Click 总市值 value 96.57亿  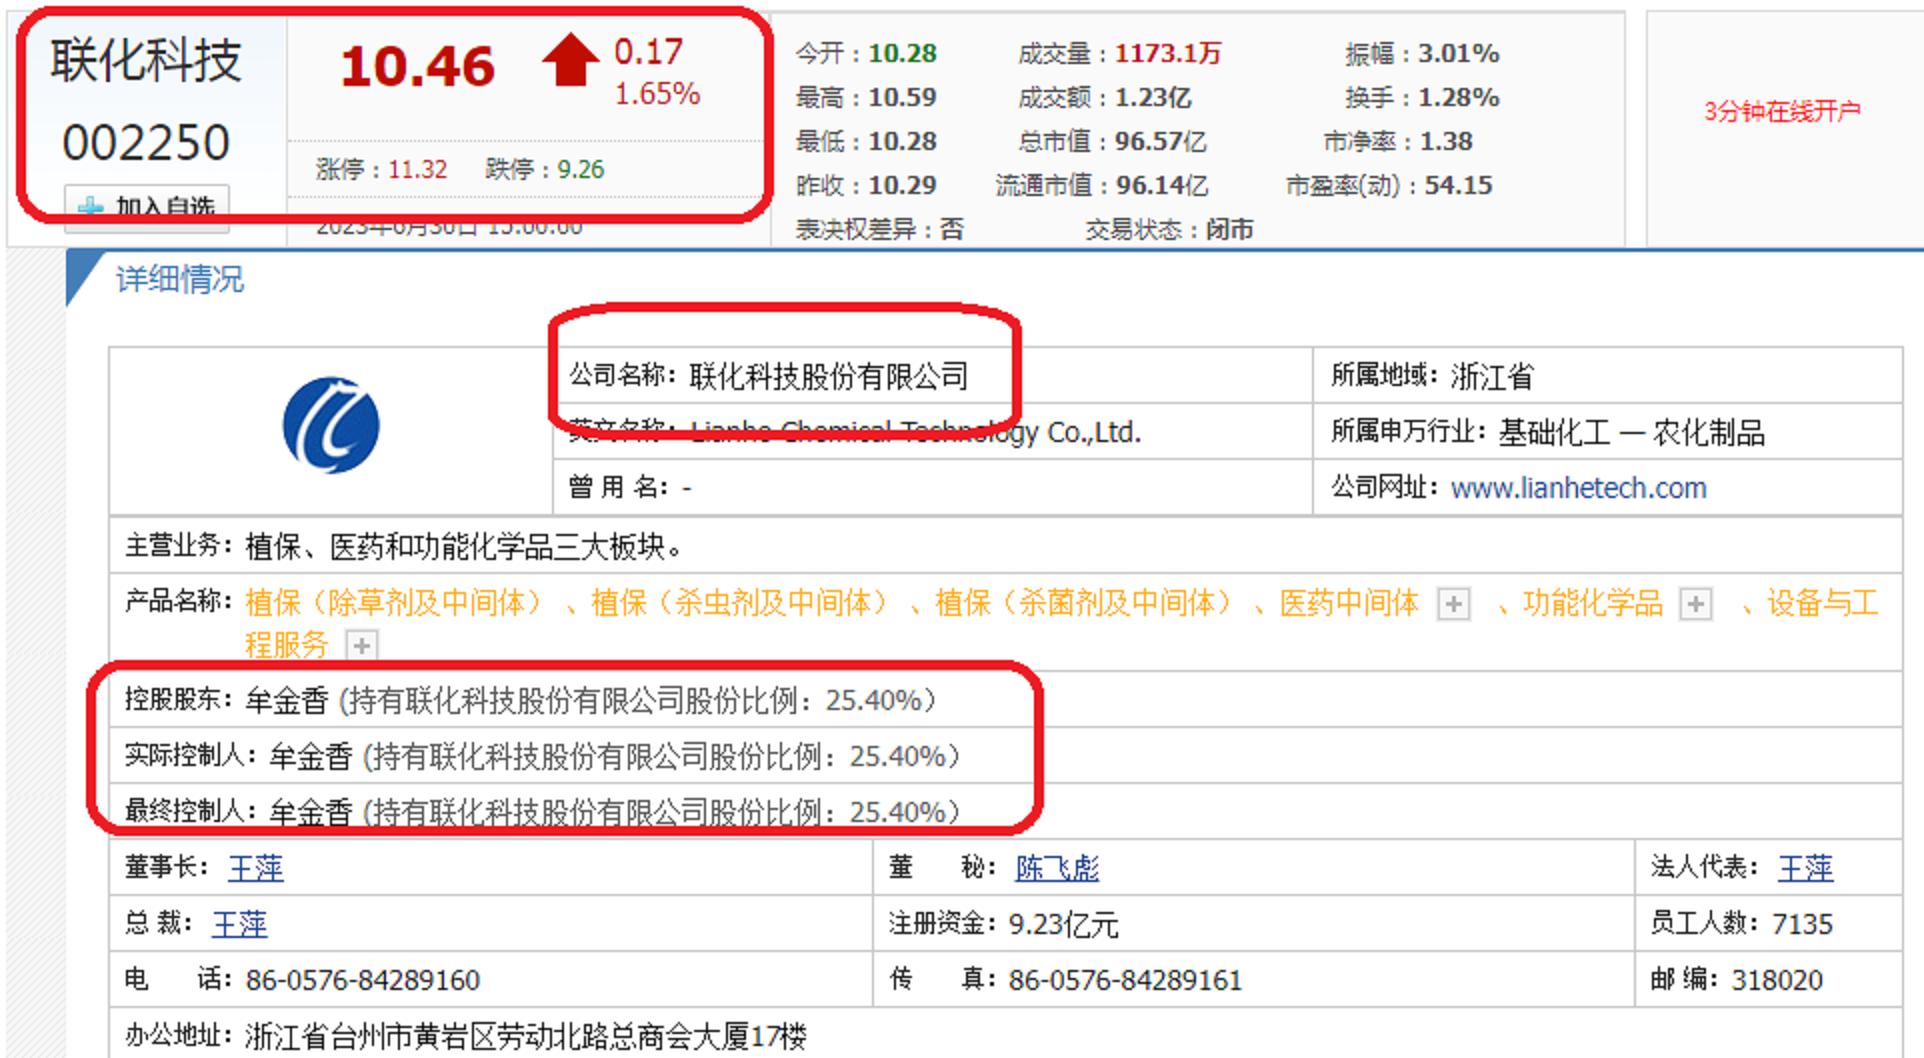pos(1161,141)
